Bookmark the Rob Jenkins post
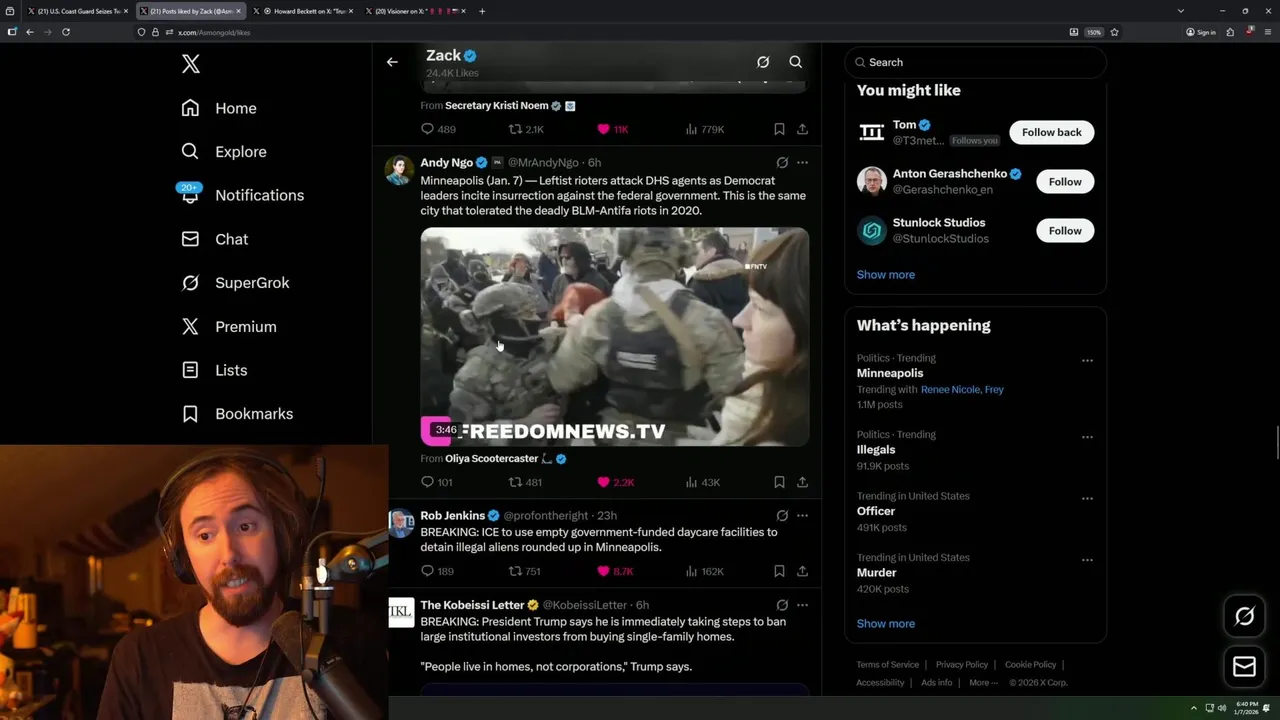The height and width of the screenshot is (720, 1280). (779, 571)
